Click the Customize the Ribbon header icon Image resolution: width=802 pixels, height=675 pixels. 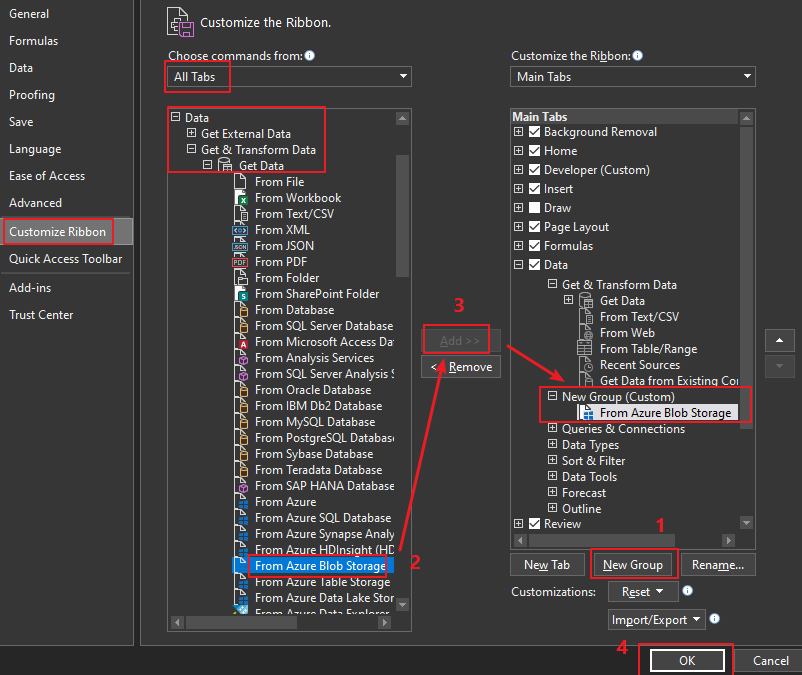tap(181, 22)
